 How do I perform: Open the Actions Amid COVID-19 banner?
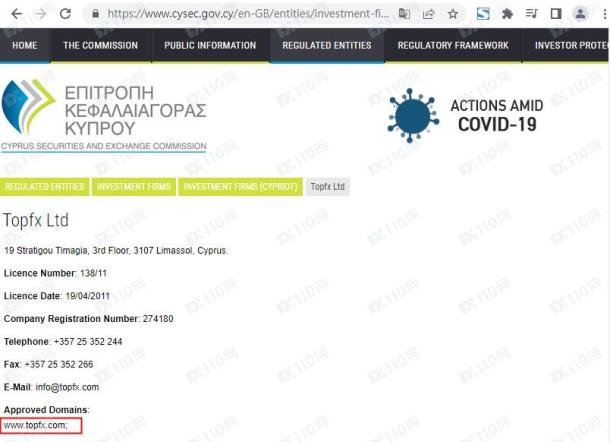[466, 115]
